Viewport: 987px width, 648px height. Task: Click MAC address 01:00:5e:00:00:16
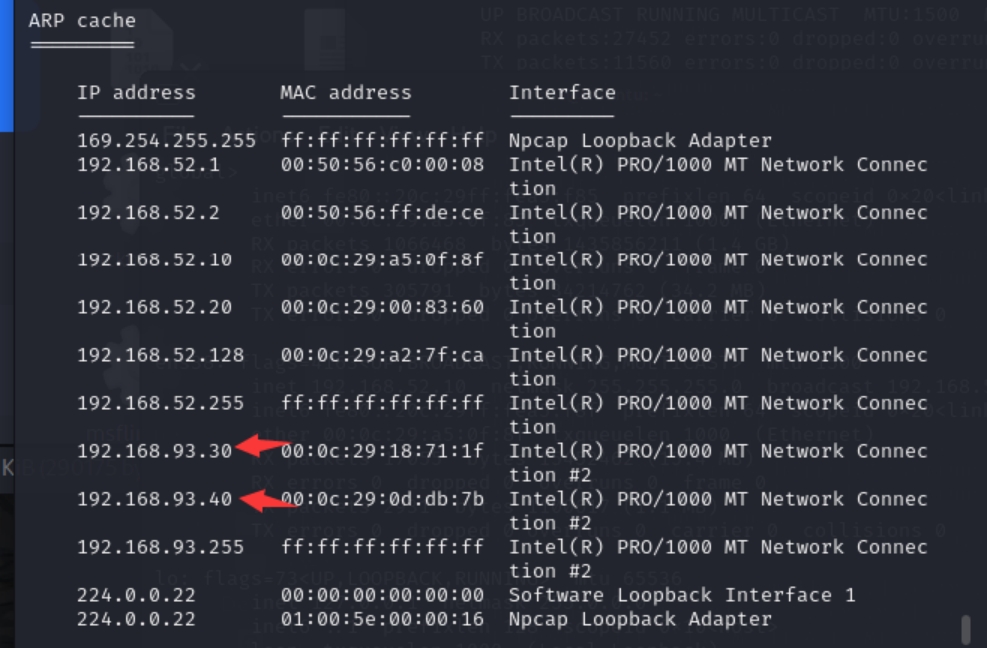click(x=382, y=619)
